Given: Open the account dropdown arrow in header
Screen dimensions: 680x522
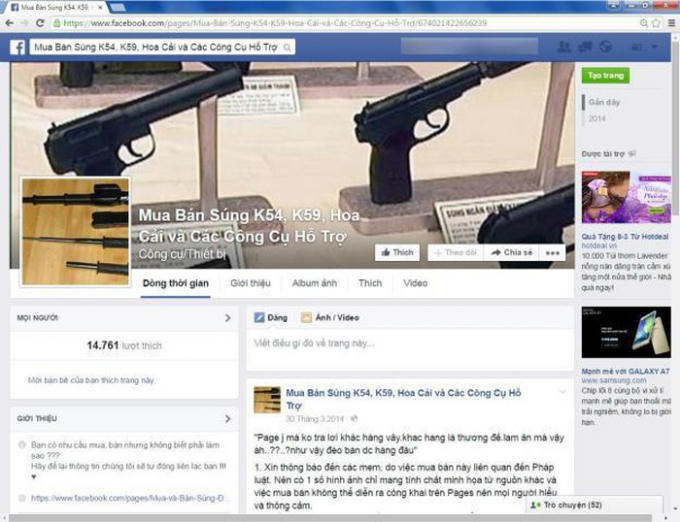Looking at the screenshot, I should [x=655, y=47].
